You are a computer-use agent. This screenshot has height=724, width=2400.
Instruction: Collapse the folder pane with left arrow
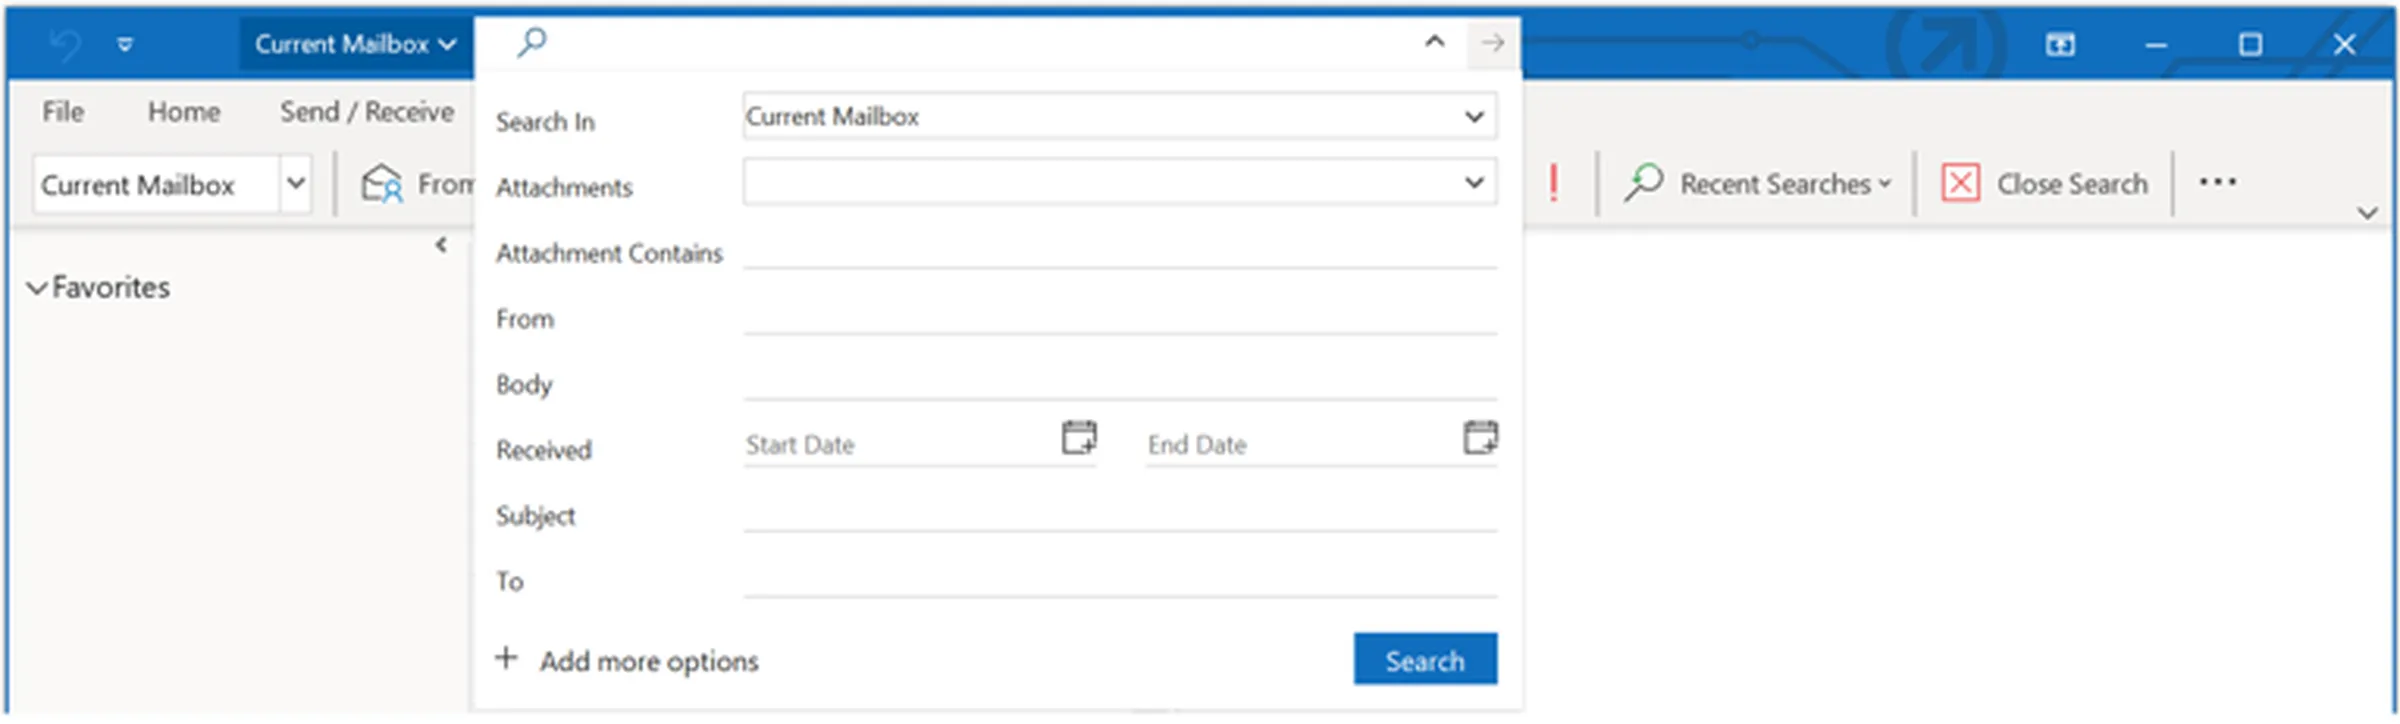click(441, 245)
